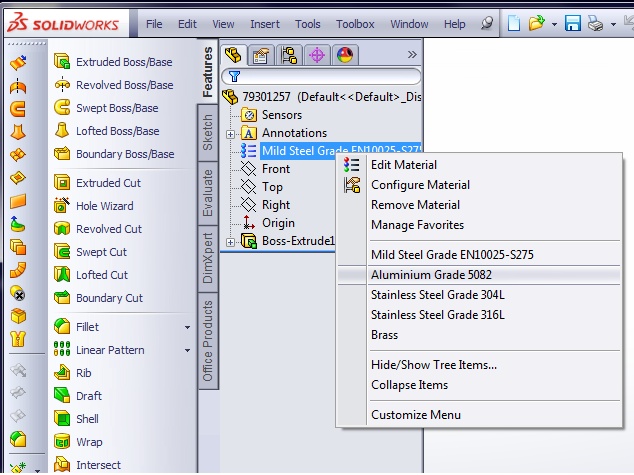
Task: Switch to the Evaluate vertical tab
Action: [208, 193]
